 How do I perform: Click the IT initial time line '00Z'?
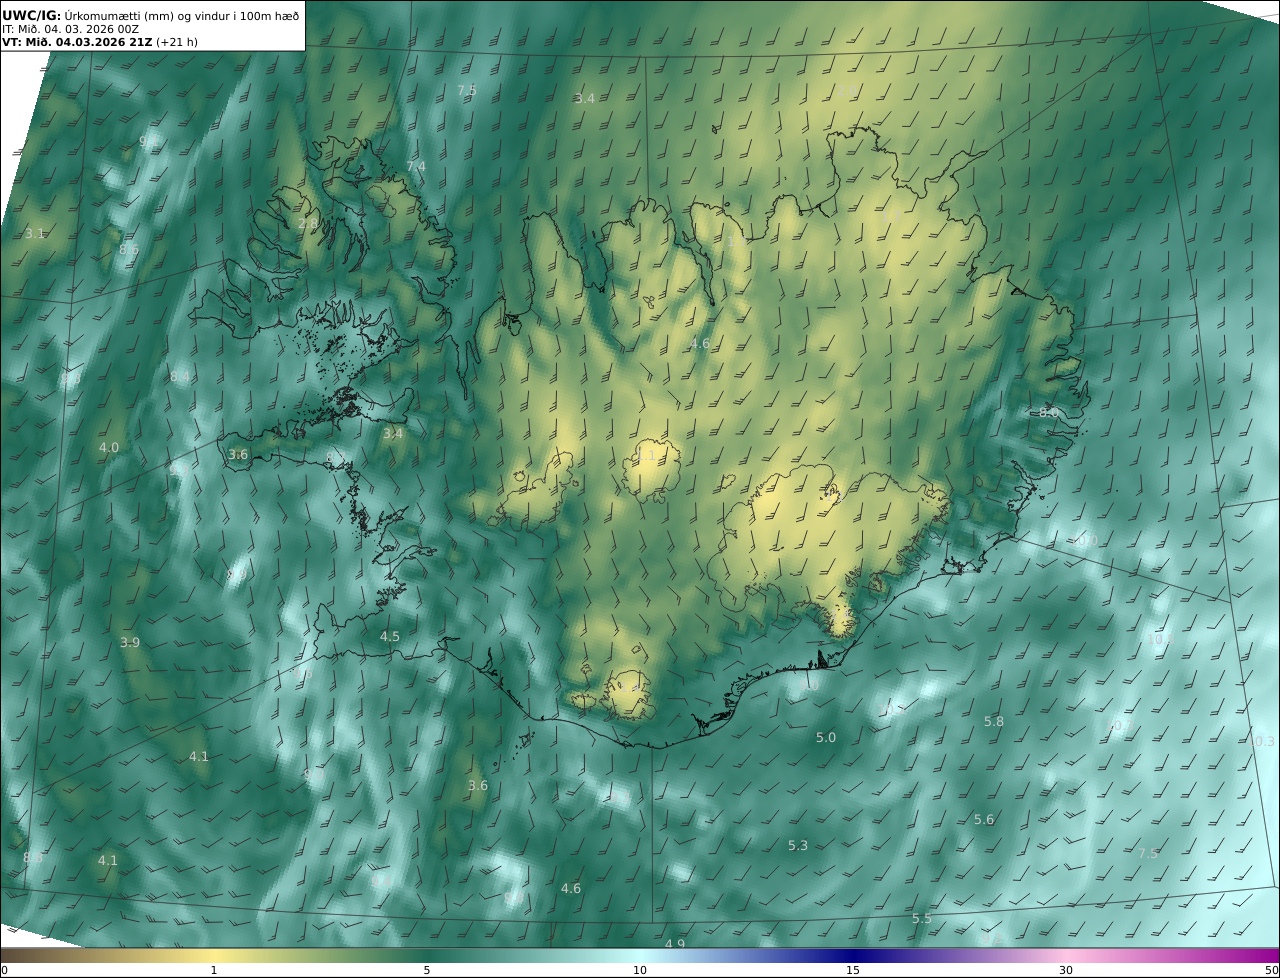[x=70, y=29]
